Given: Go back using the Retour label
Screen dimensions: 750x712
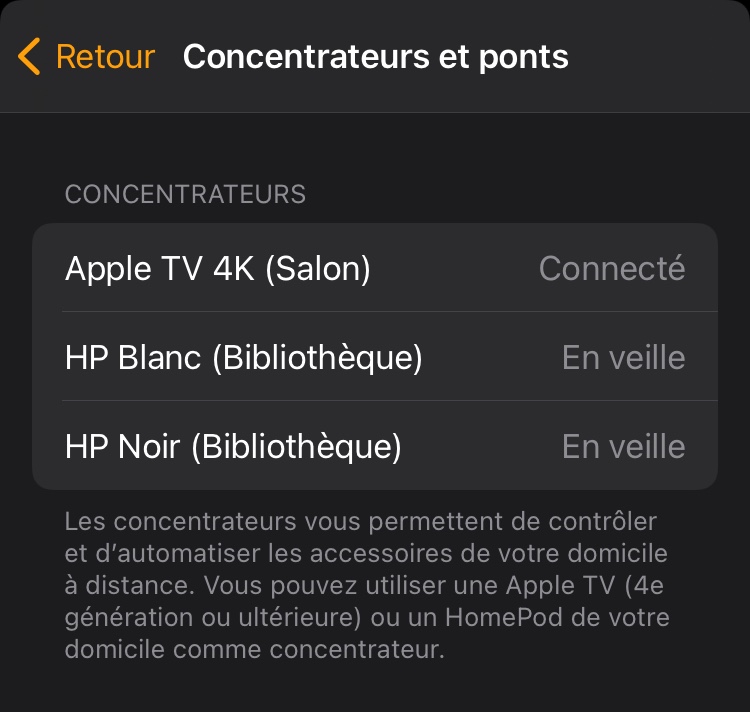Looking at the screenshot, I should tap(105, 57).
